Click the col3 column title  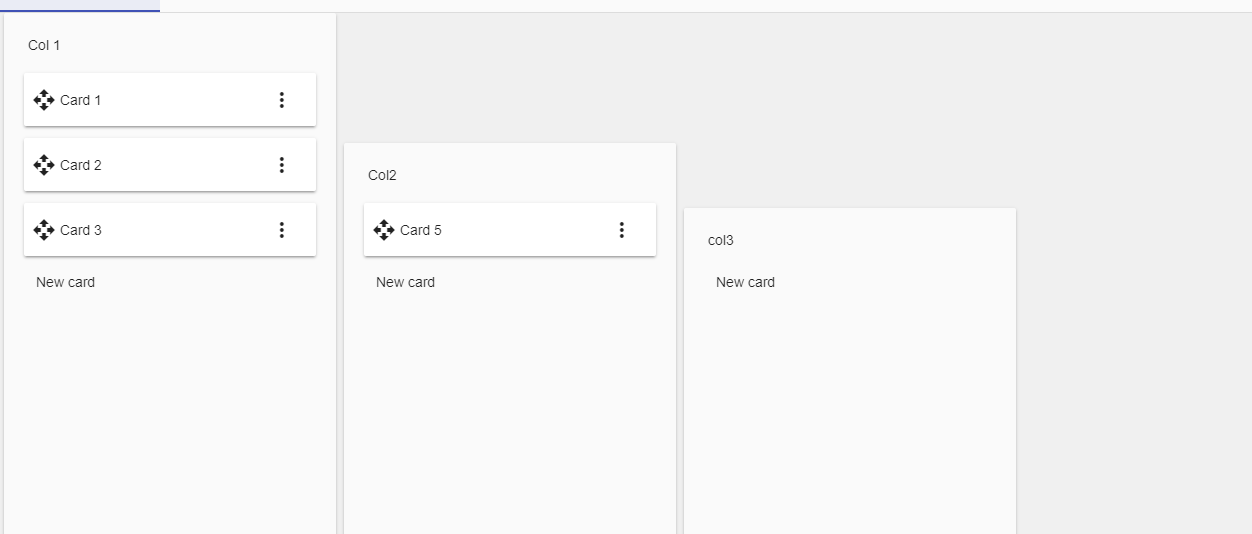pos(721,240)
